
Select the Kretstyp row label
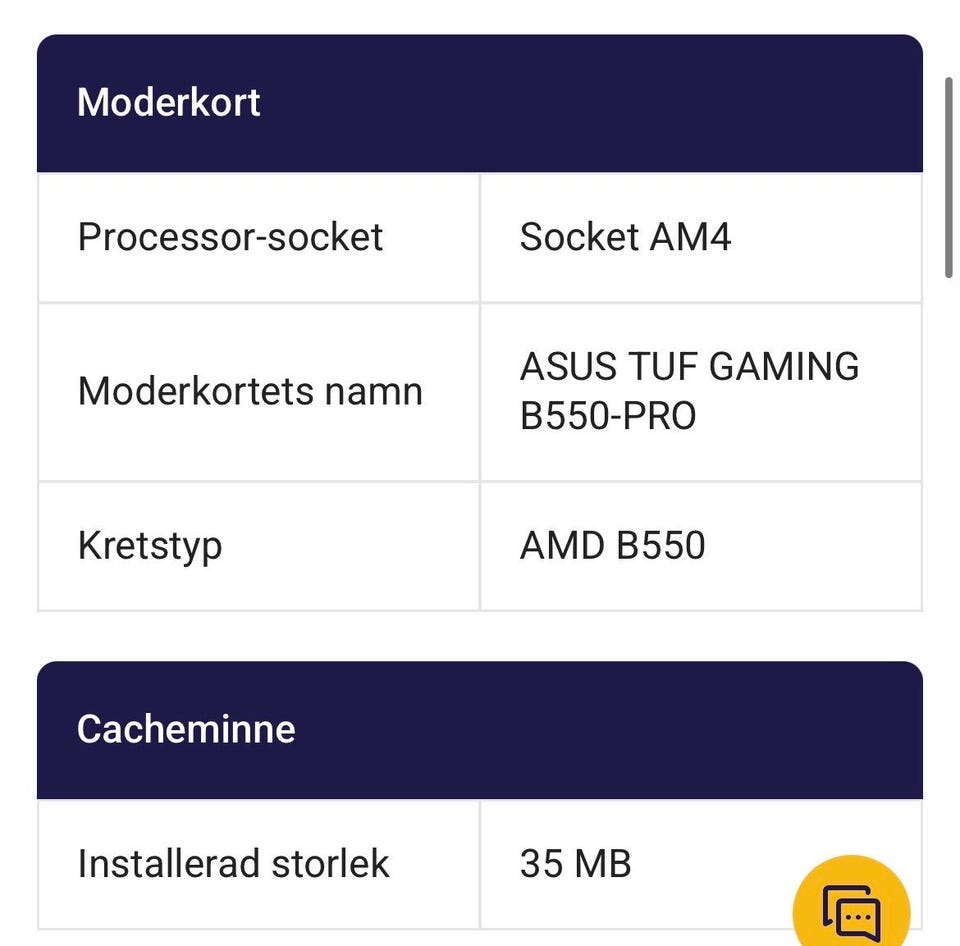[x=150, y=546]
